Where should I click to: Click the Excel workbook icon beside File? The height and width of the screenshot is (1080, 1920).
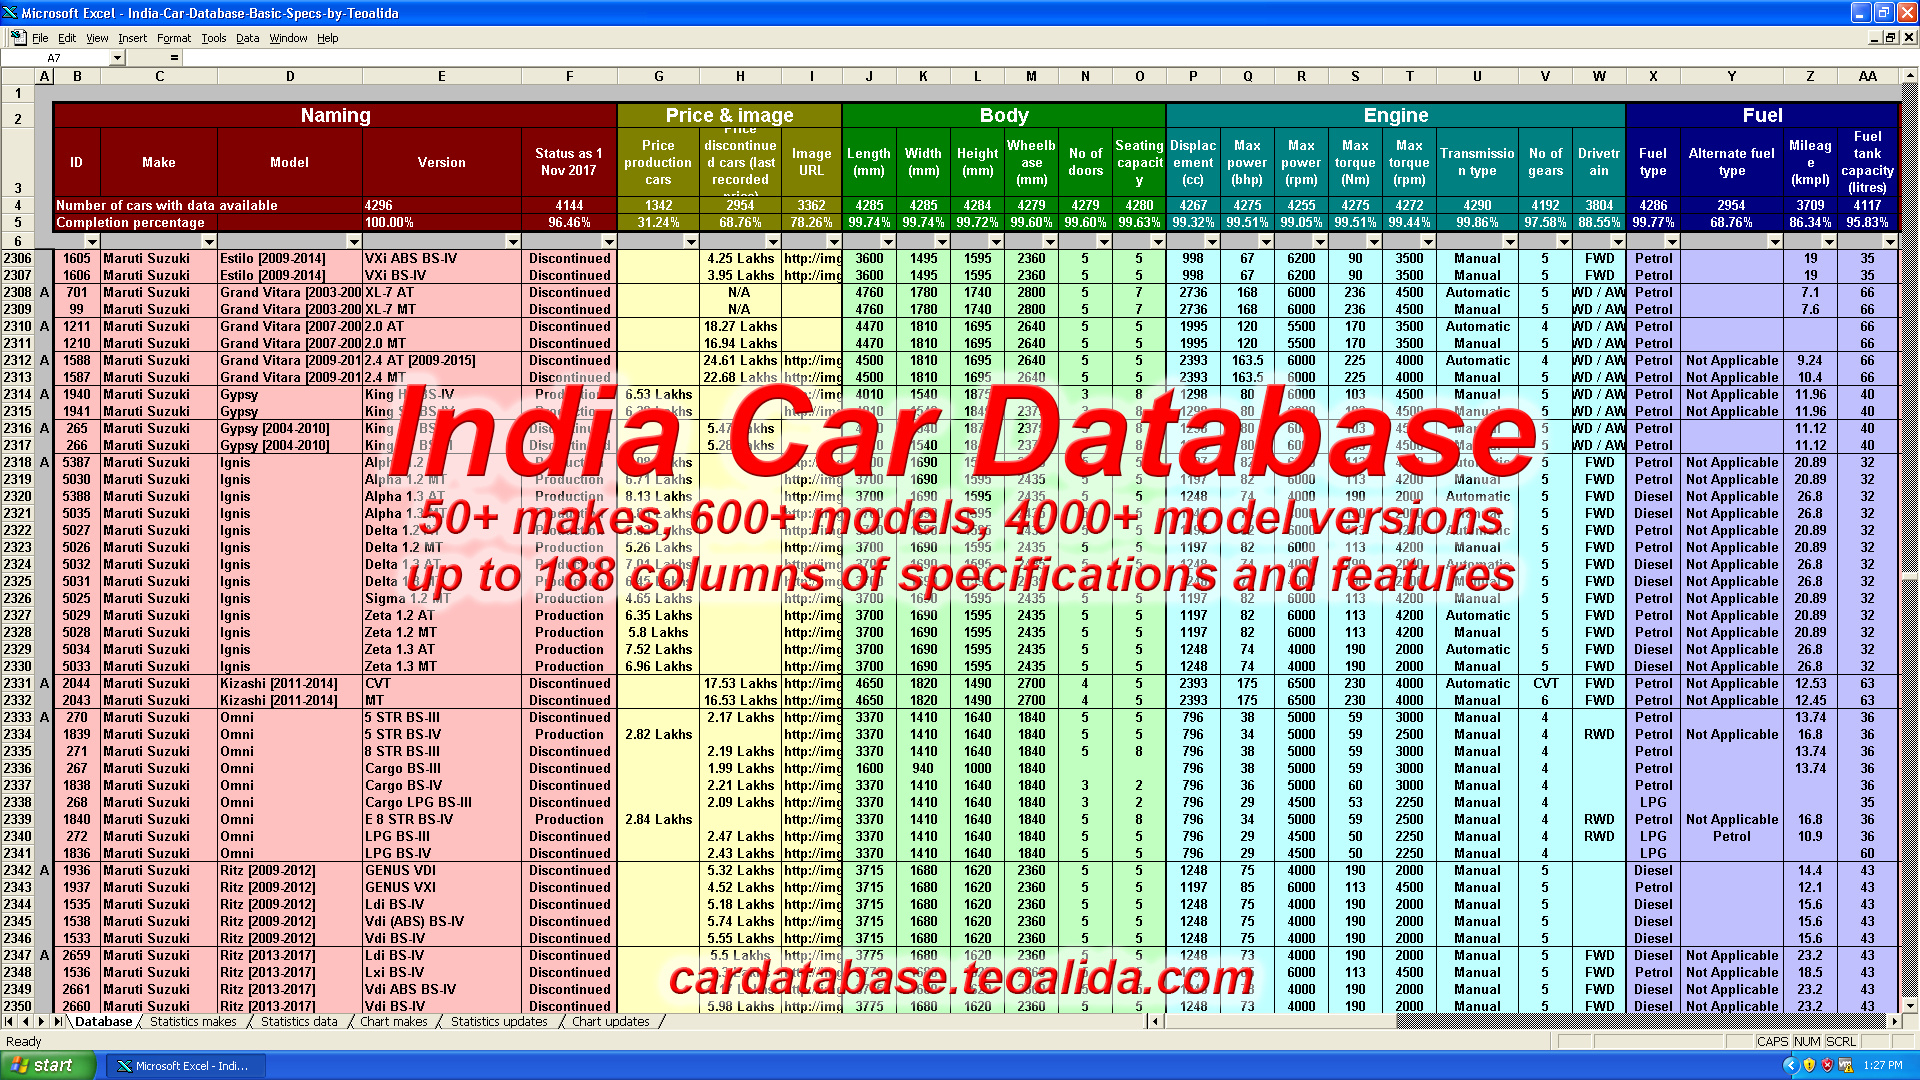(18, 38)
